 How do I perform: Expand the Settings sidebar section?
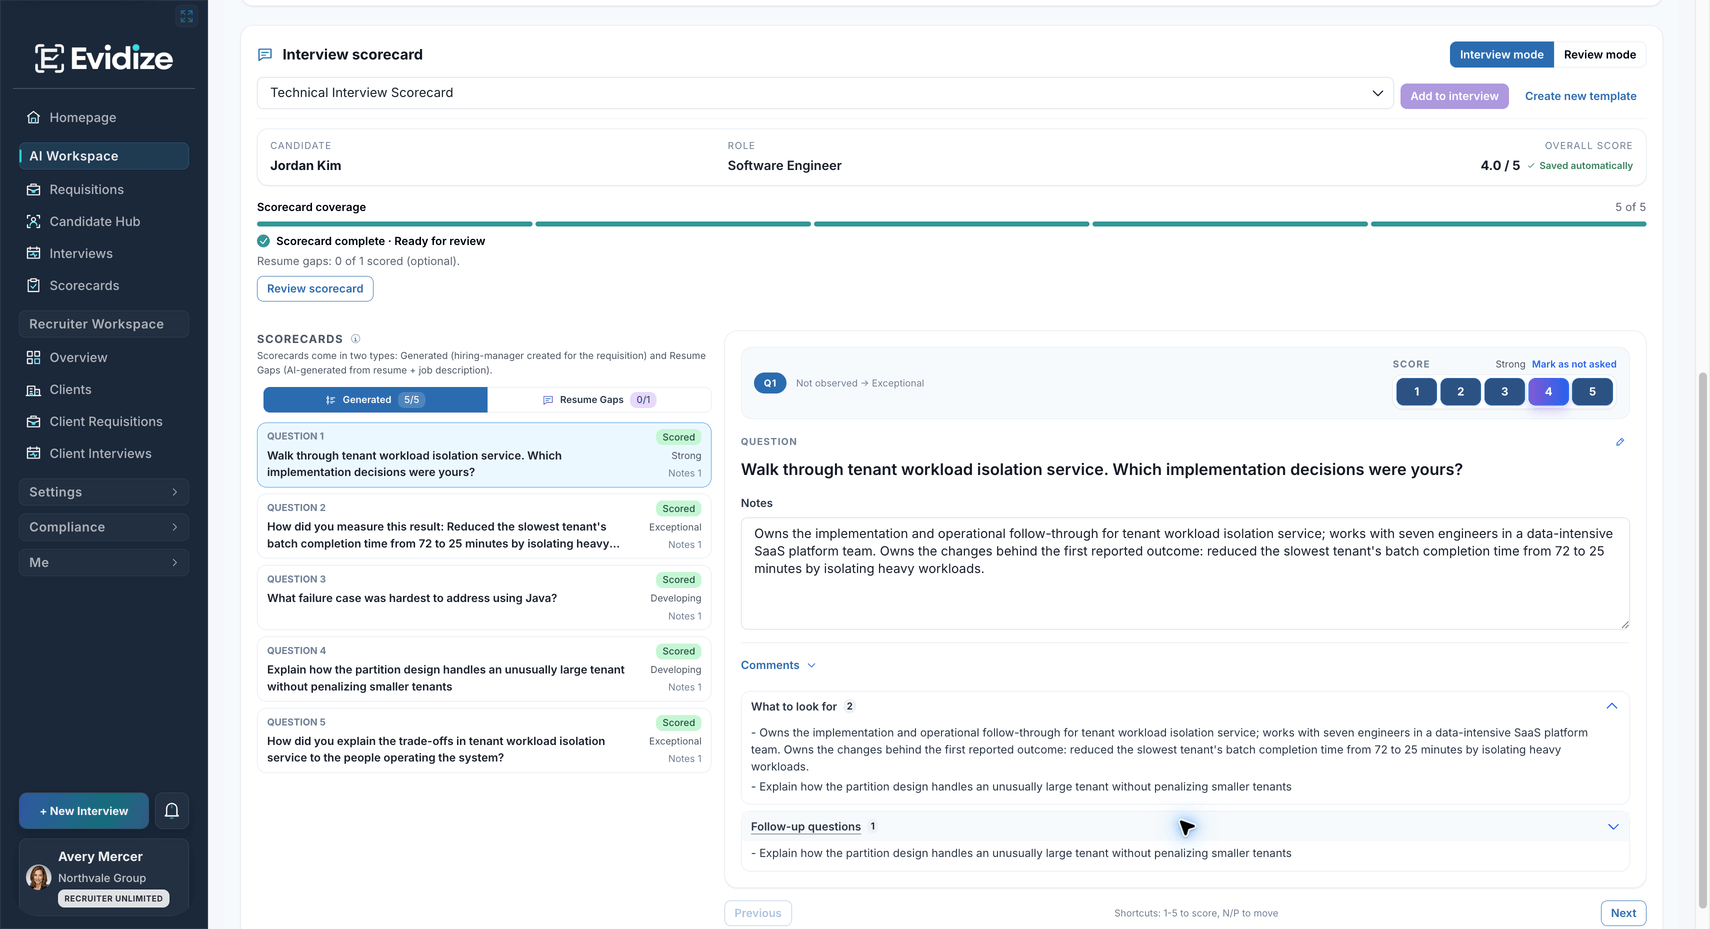coord(104,492)
